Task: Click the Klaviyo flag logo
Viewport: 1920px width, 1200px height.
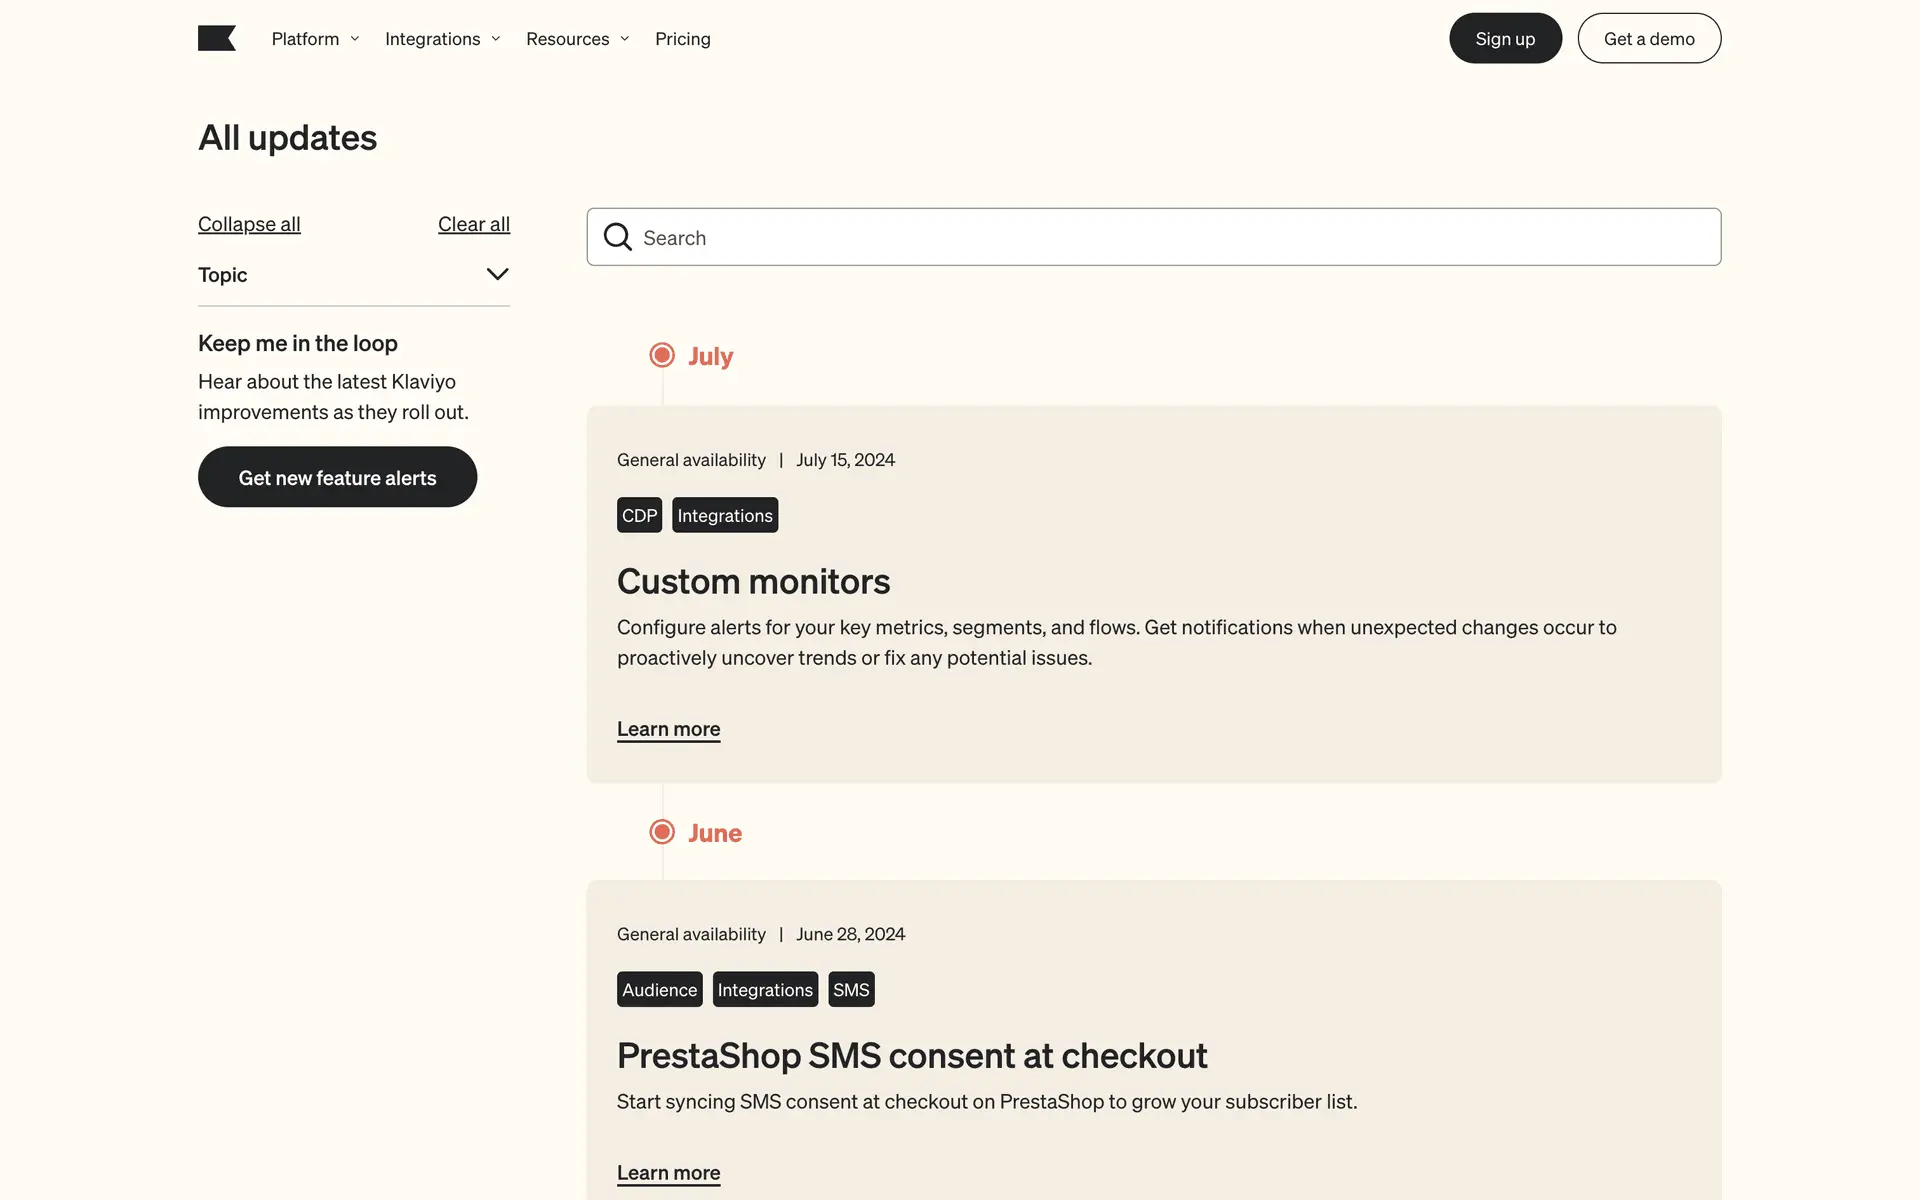Action: click(216, 38)
